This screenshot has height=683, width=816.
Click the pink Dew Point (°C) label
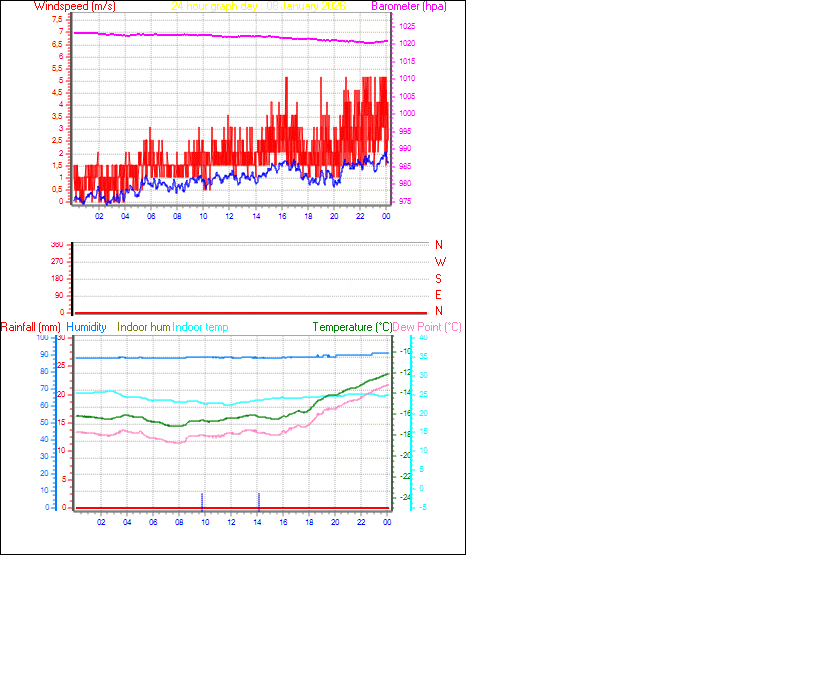428,327
